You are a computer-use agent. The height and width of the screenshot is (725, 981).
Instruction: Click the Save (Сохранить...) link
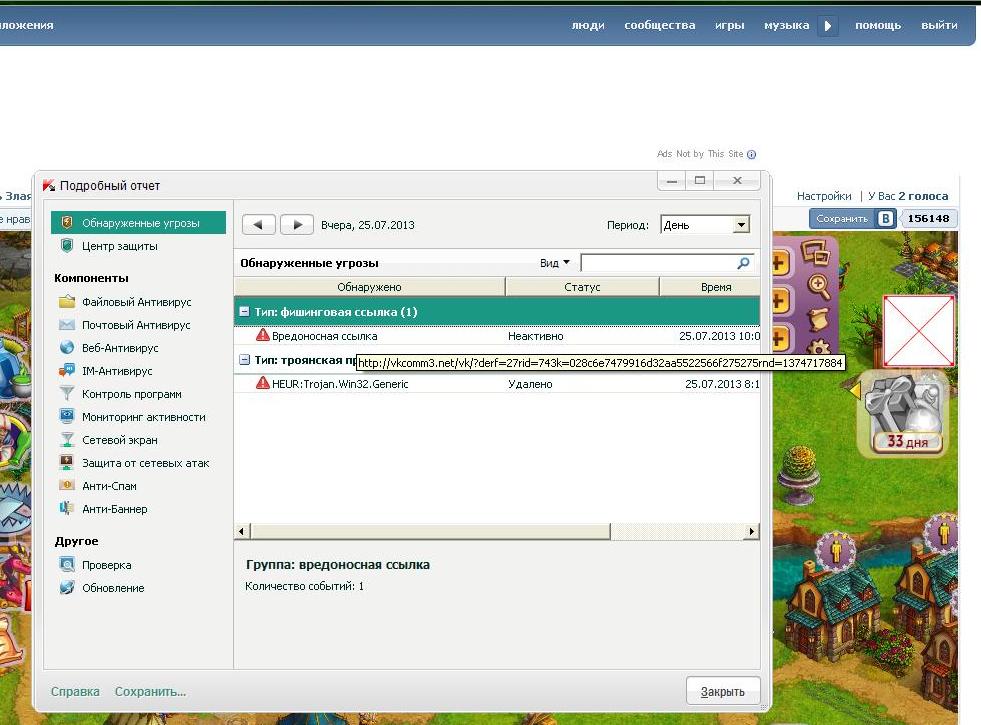(150, 691)
